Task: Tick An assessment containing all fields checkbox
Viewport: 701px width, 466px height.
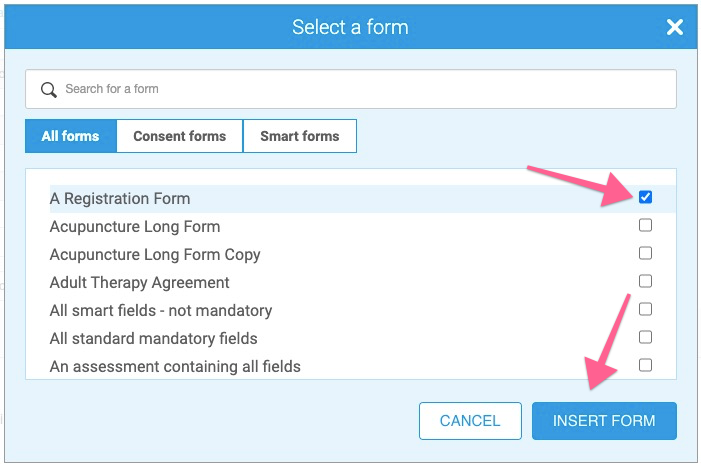Action: coord(645,365)
